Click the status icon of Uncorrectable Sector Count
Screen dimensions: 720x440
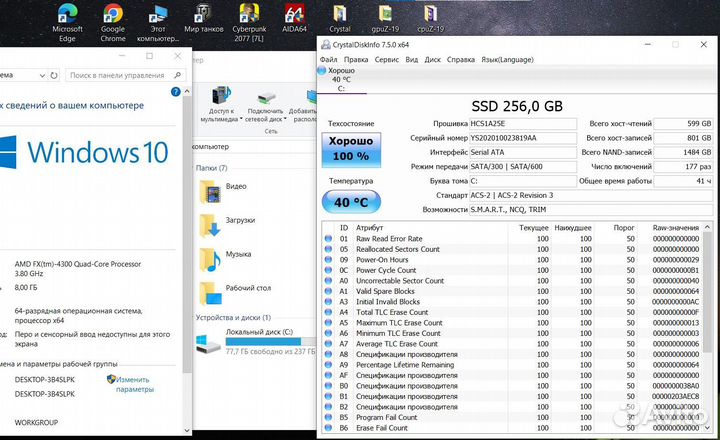(x=328, y=281)
